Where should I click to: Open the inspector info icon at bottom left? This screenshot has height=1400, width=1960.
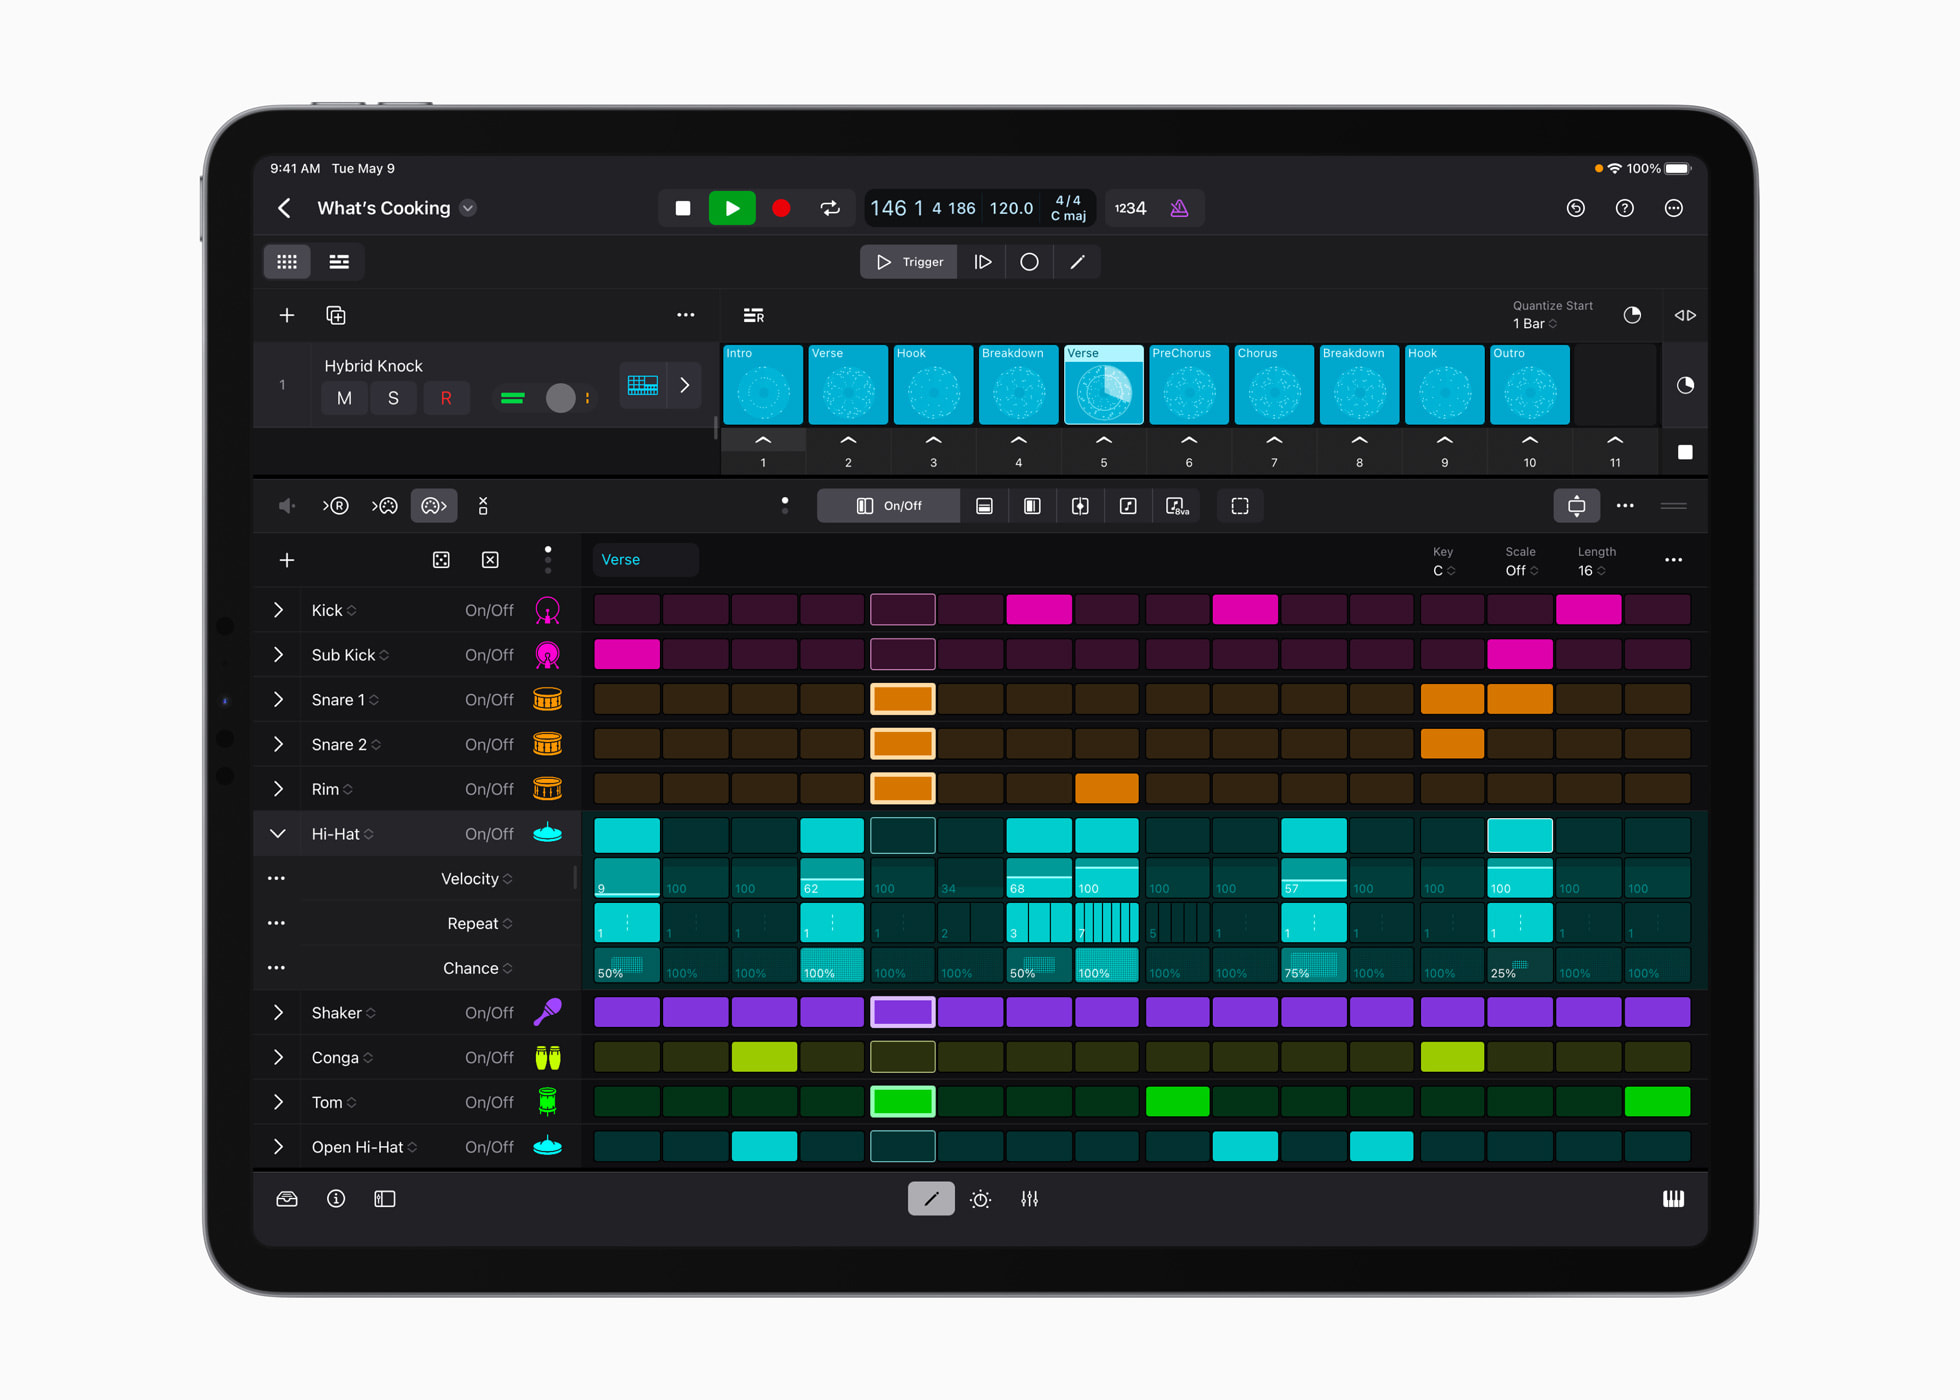click(x=336, y=1198)
